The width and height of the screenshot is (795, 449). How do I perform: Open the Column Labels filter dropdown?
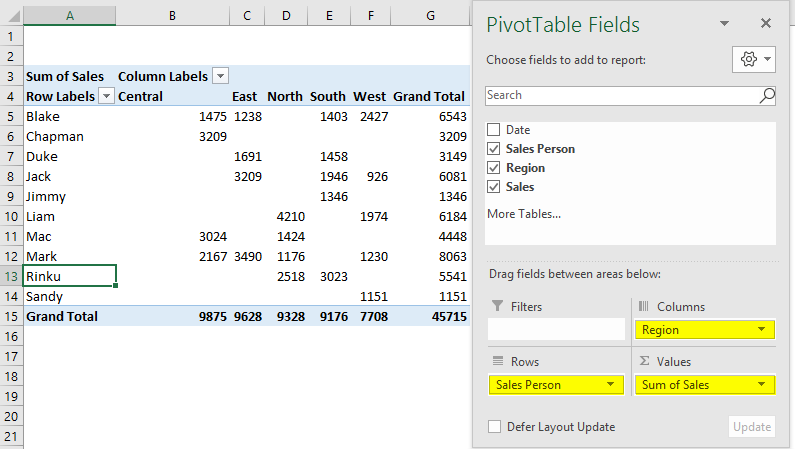pyautogui.click(x=221, y=76)
